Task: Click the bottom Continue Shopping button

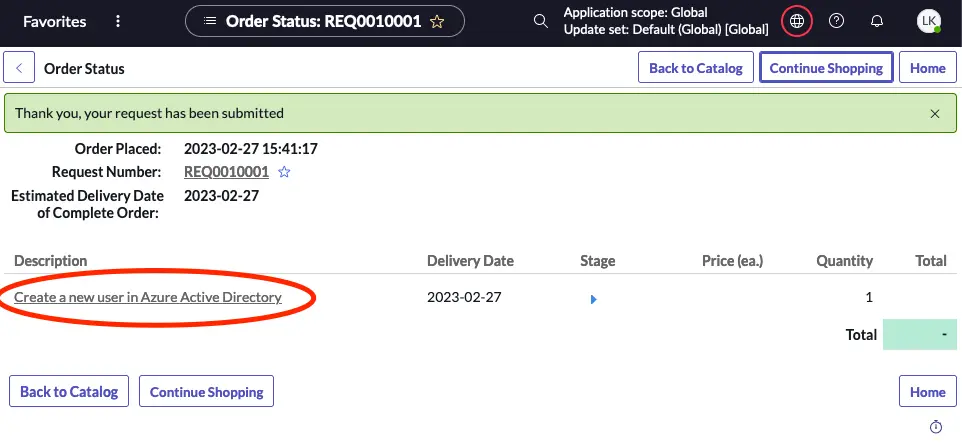Action: pos(206,391)
